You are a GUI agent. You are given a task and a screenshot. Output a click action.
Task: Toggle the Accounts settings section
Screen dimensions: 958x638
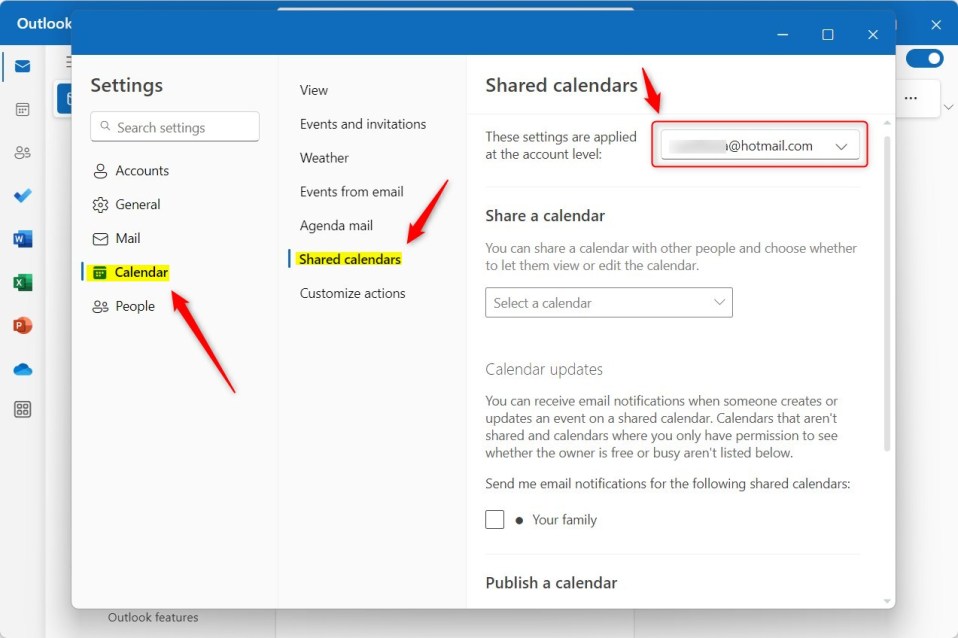pos(141,170)
